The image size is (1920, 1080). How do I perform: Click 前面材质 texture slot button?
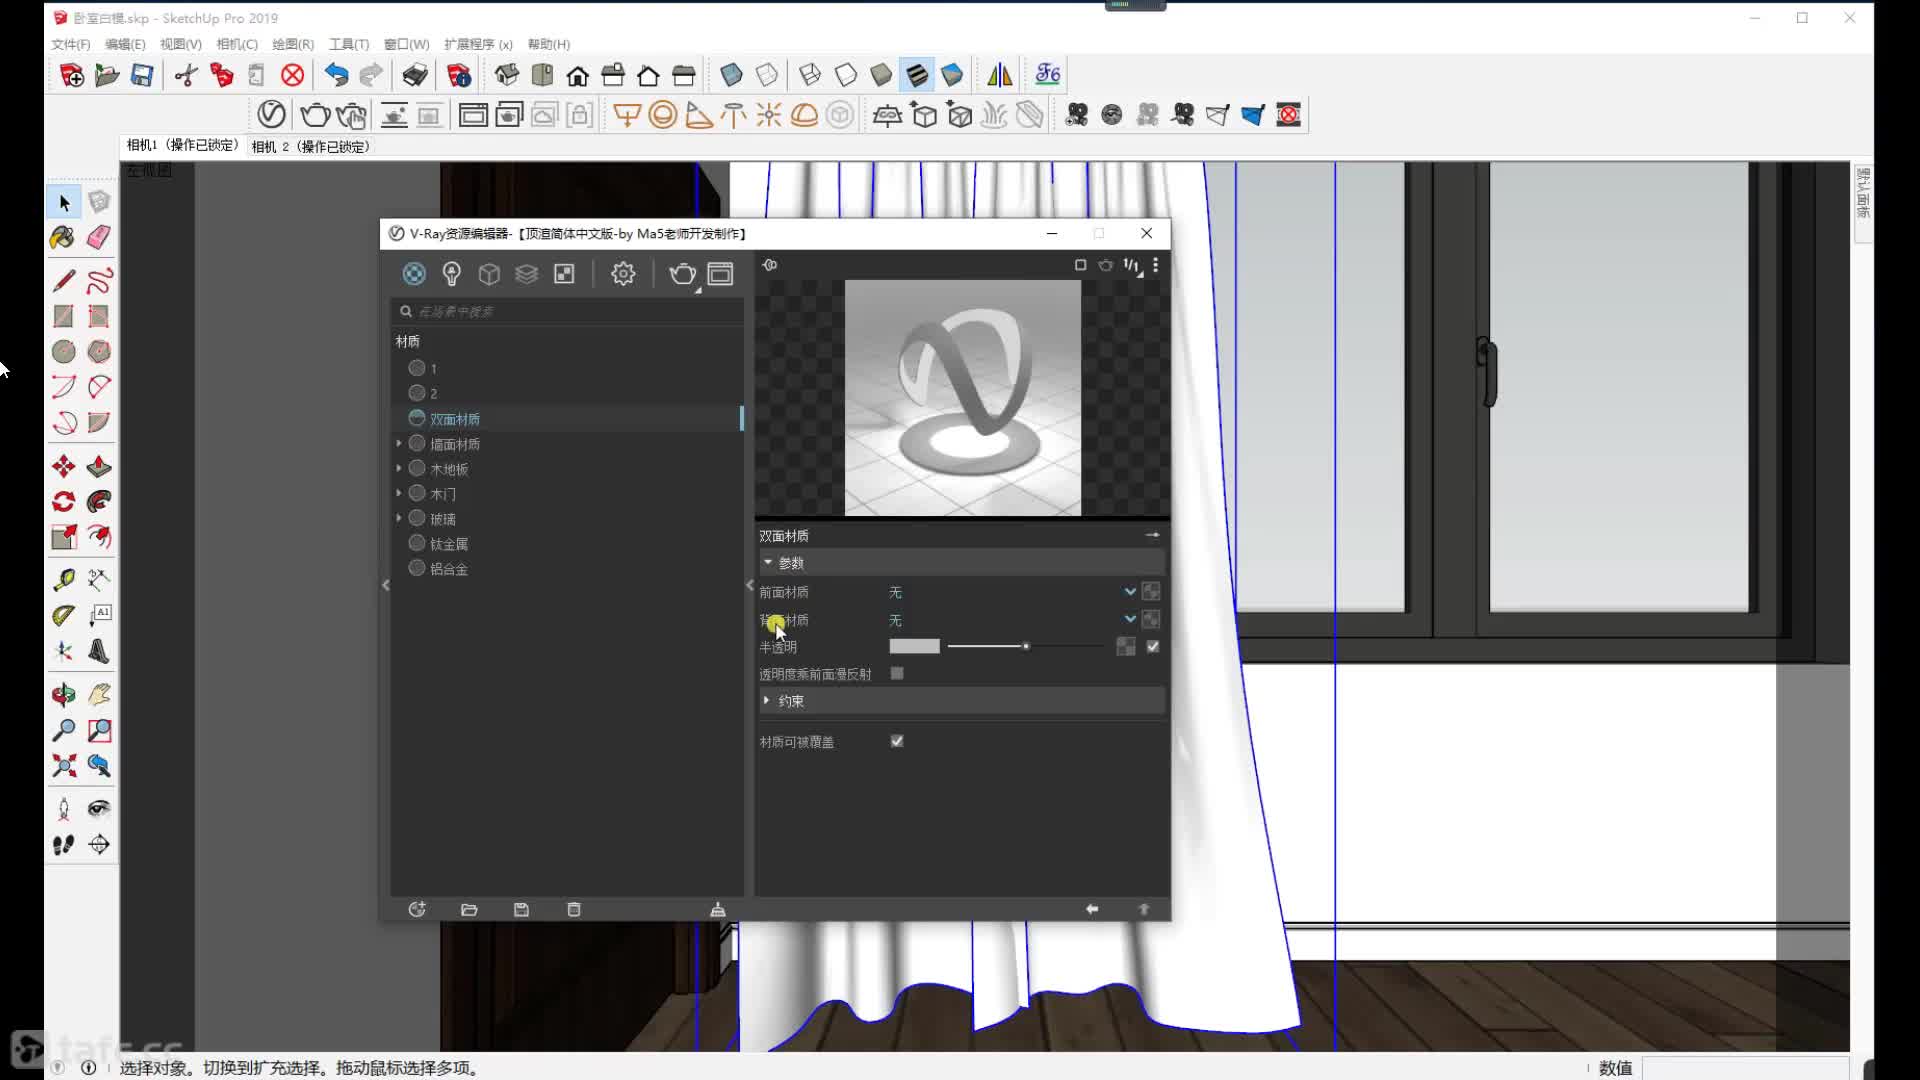tap(1152, 592)
